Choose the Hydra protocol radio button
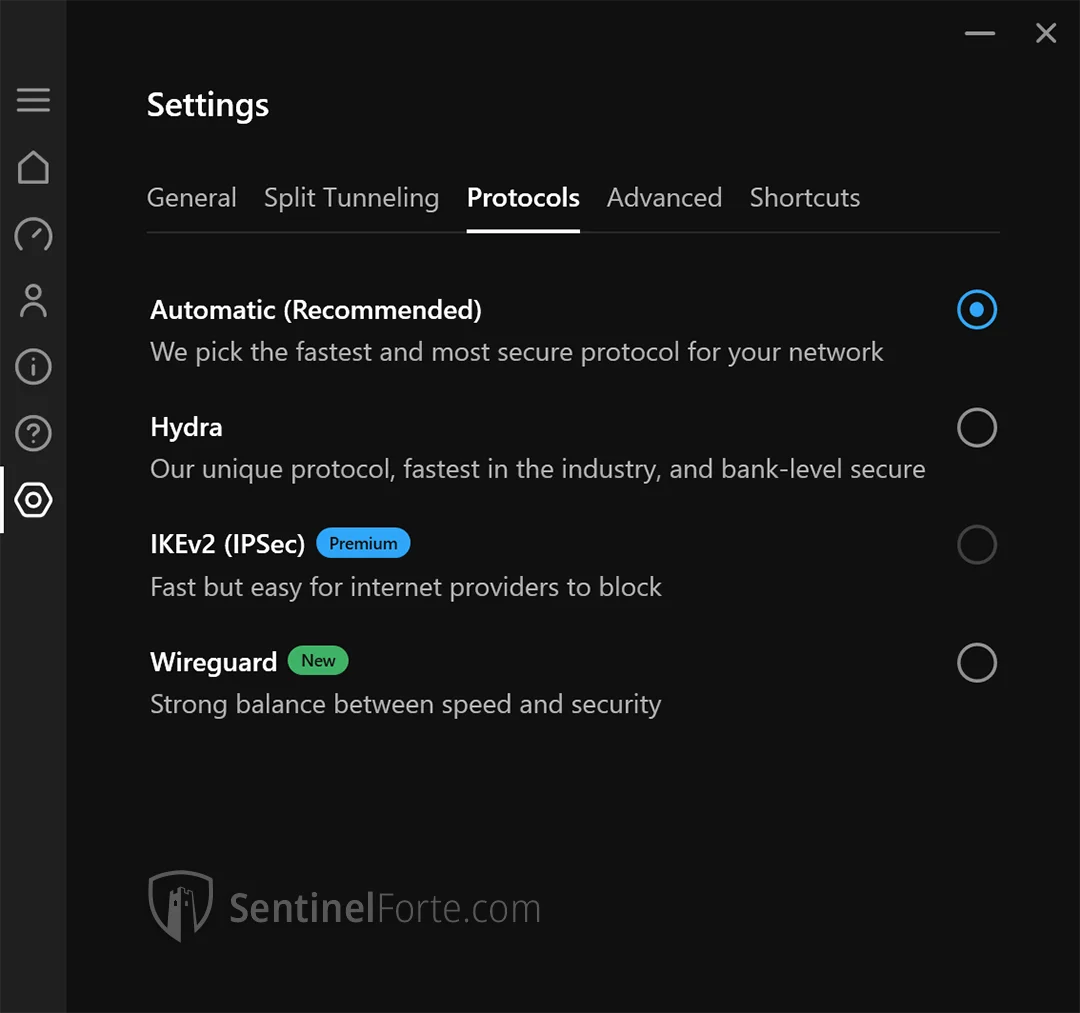Image resolution: width=1080 pixels, height=1013 pixels. click(x=976, y=428)
